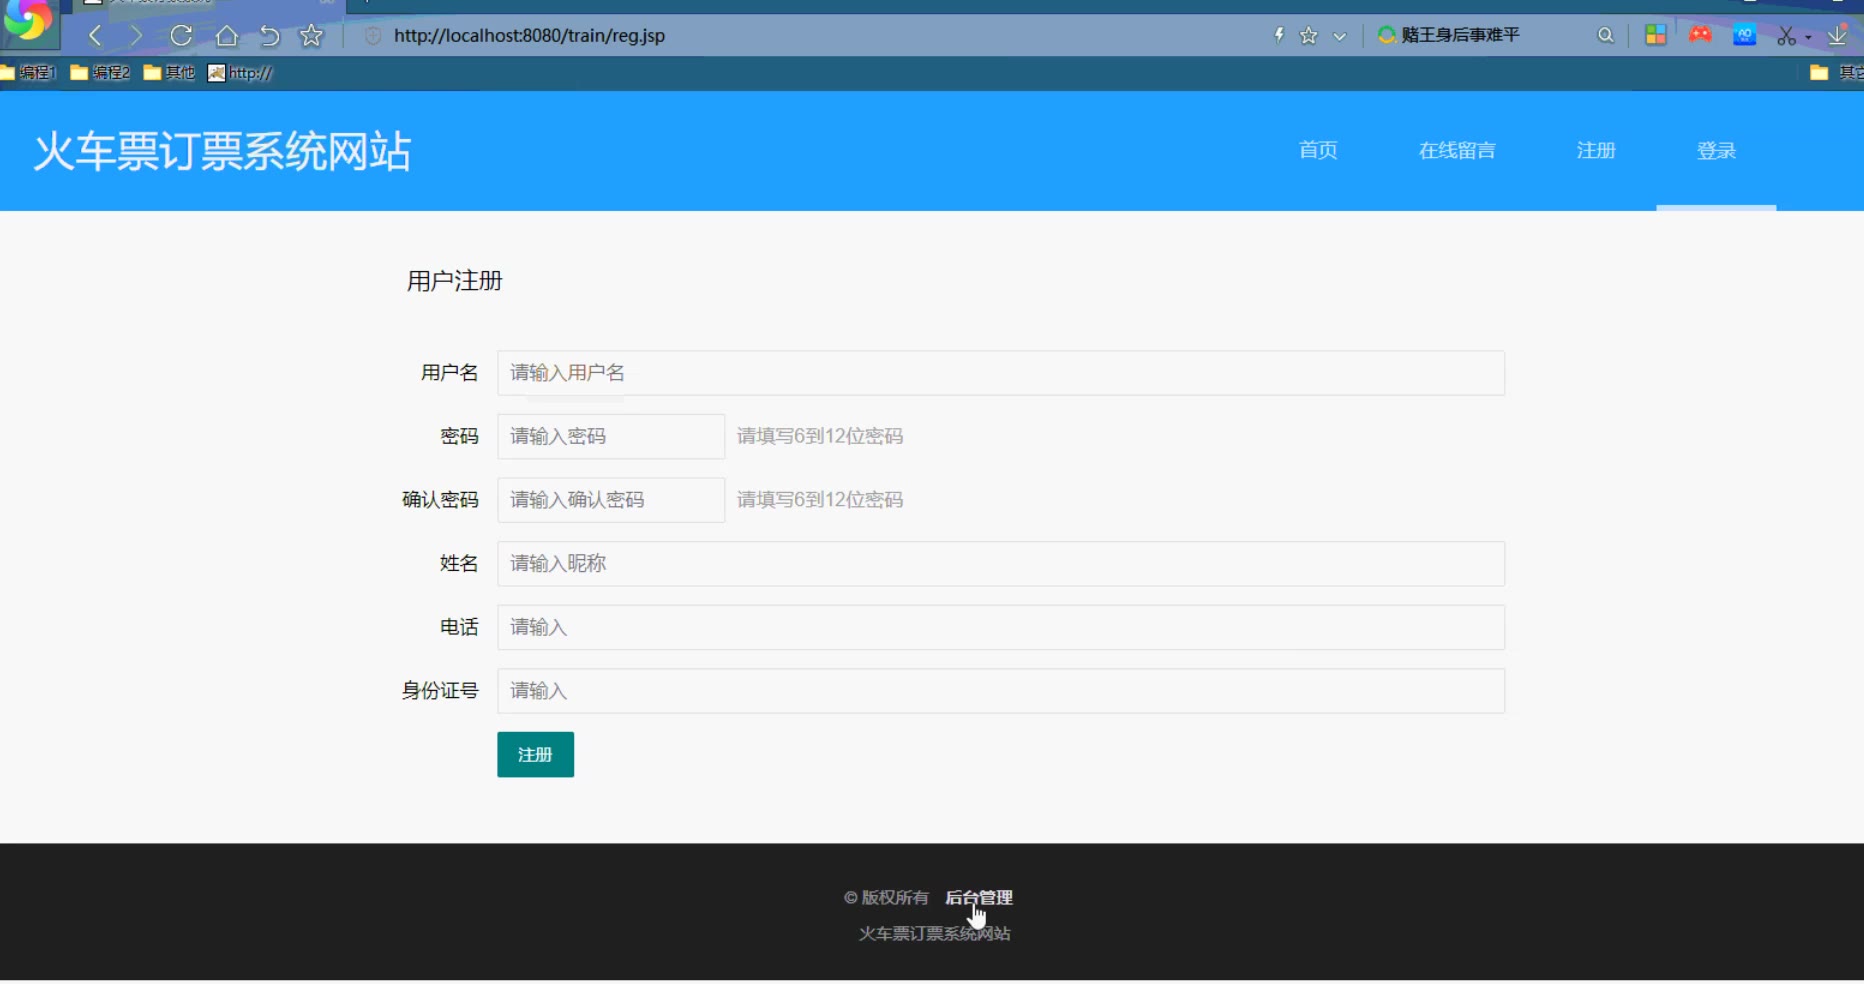Focus the 姓名 input field
This screenshot has height=984, width=1864.
pos(1001,564)
